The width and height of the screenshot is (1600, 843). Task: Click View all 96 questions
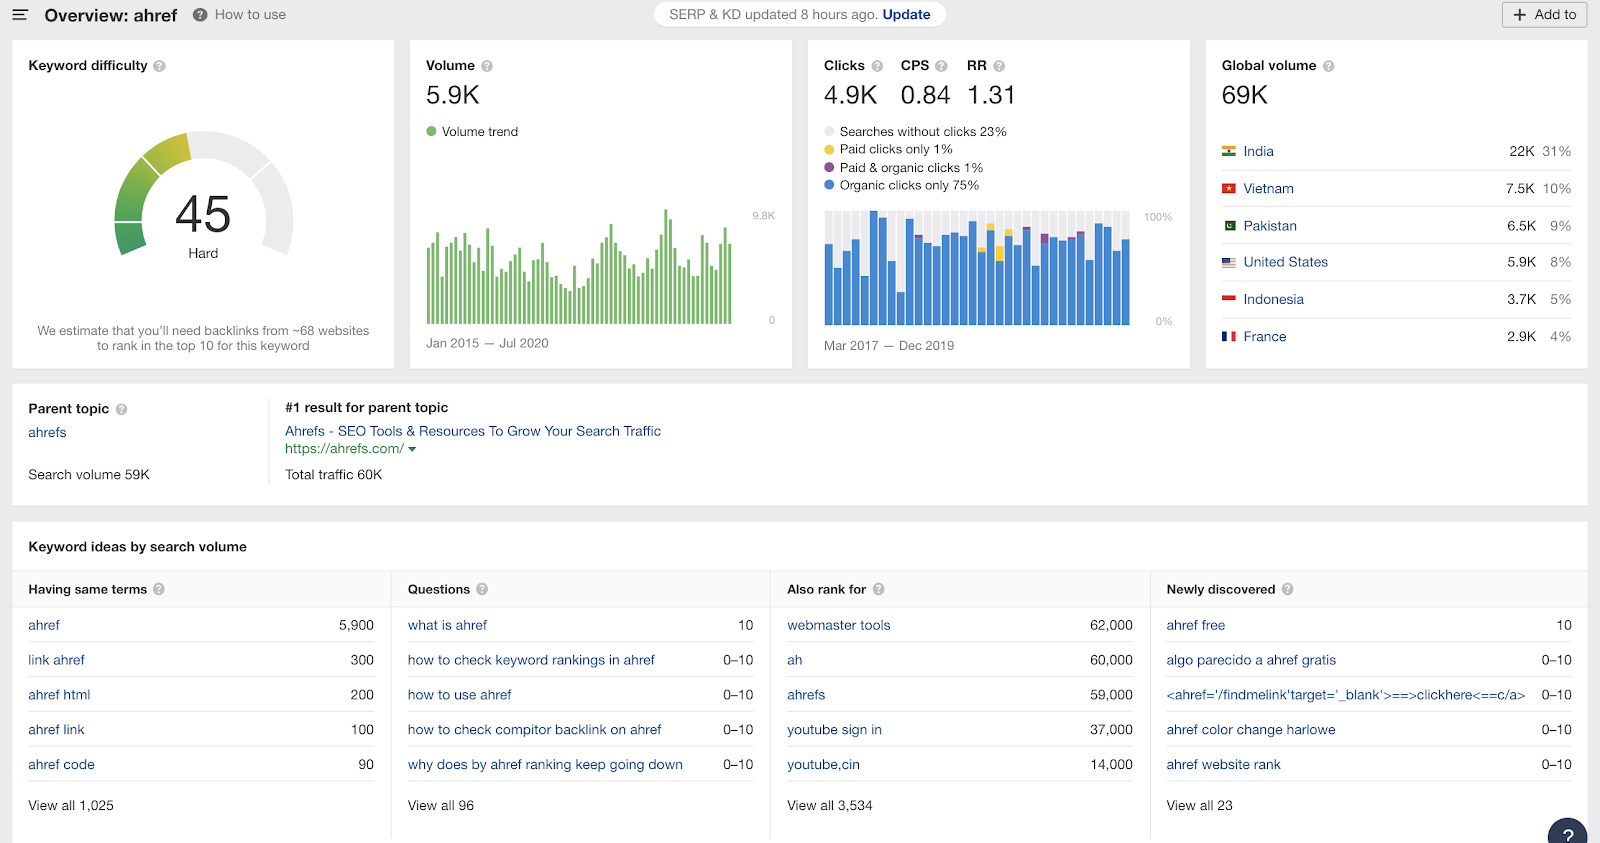coord(441,806)
